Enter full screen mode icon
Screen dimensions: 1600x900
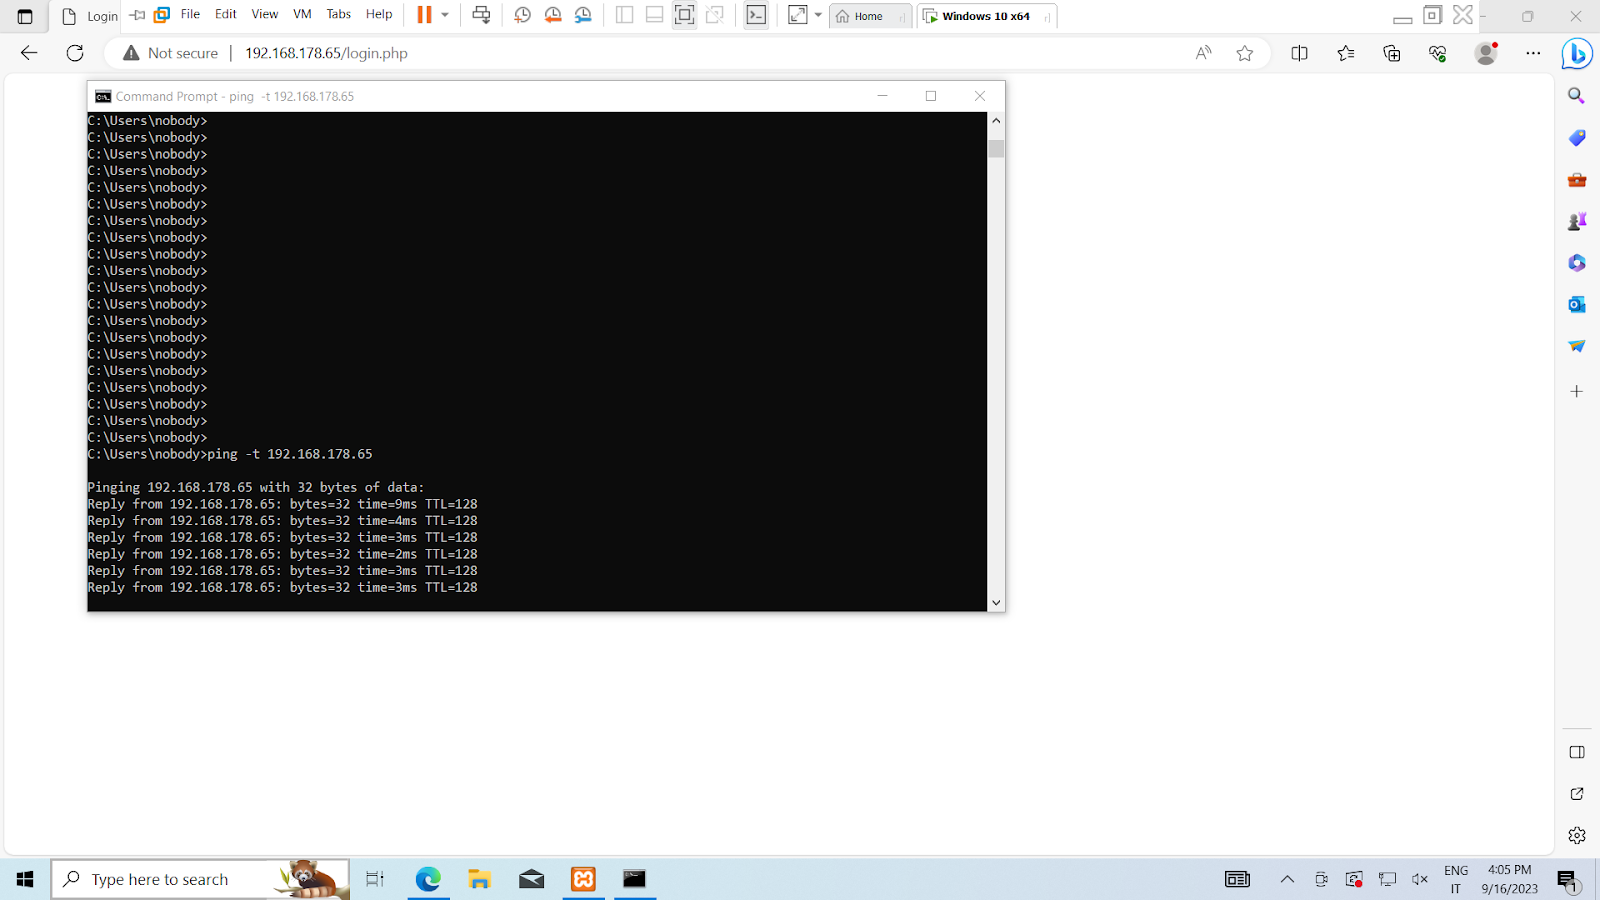[x=684, y=15]
